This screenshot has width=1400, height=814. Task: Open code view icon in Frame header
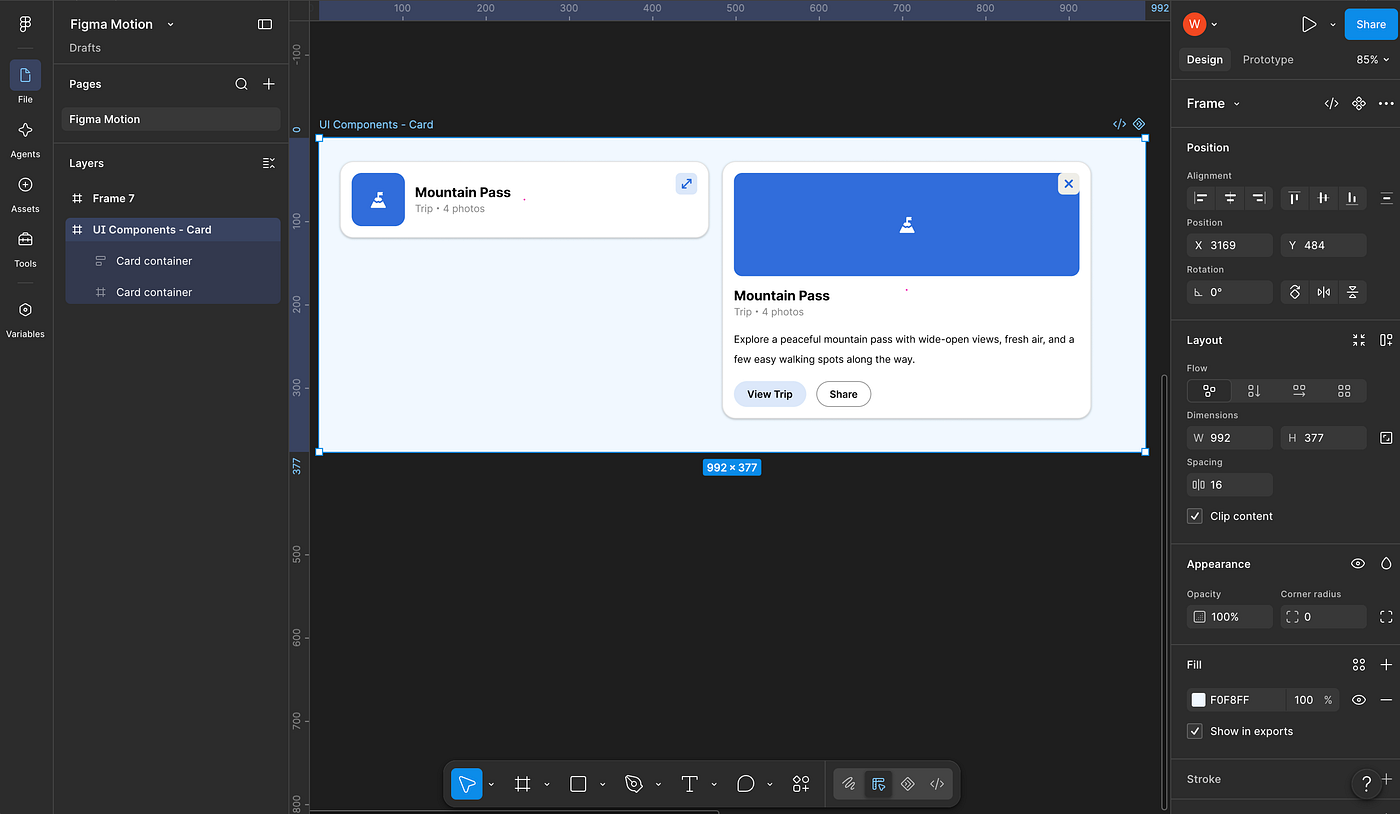click(1331, 103)
